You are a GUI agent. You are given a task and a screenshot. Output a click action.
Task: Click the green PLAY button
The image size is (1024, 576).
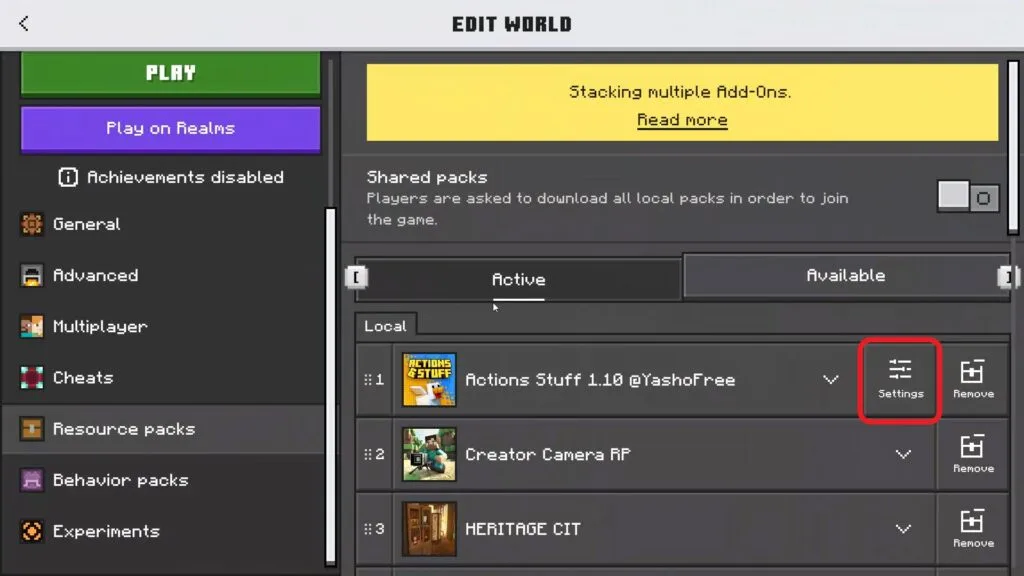tap(170, 73)
